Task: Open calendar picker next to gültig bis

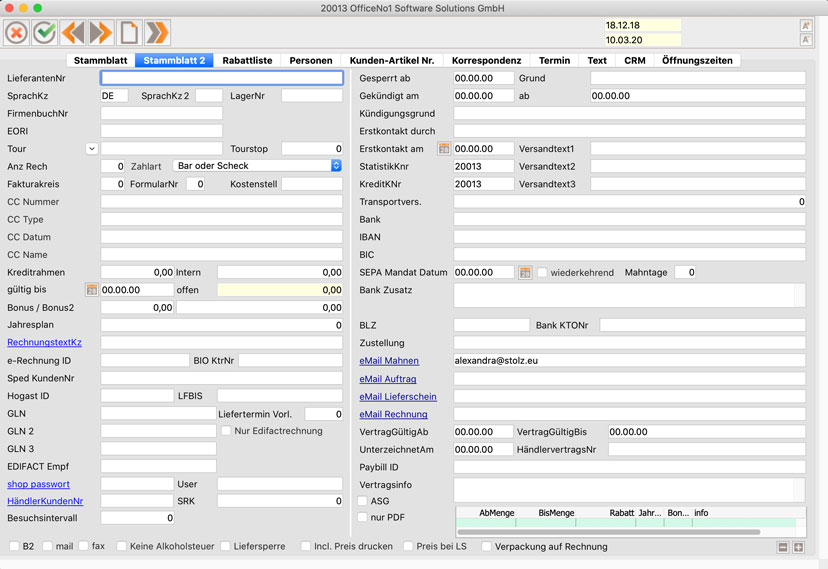Action: pyautogui.click(x=91, y=290)
